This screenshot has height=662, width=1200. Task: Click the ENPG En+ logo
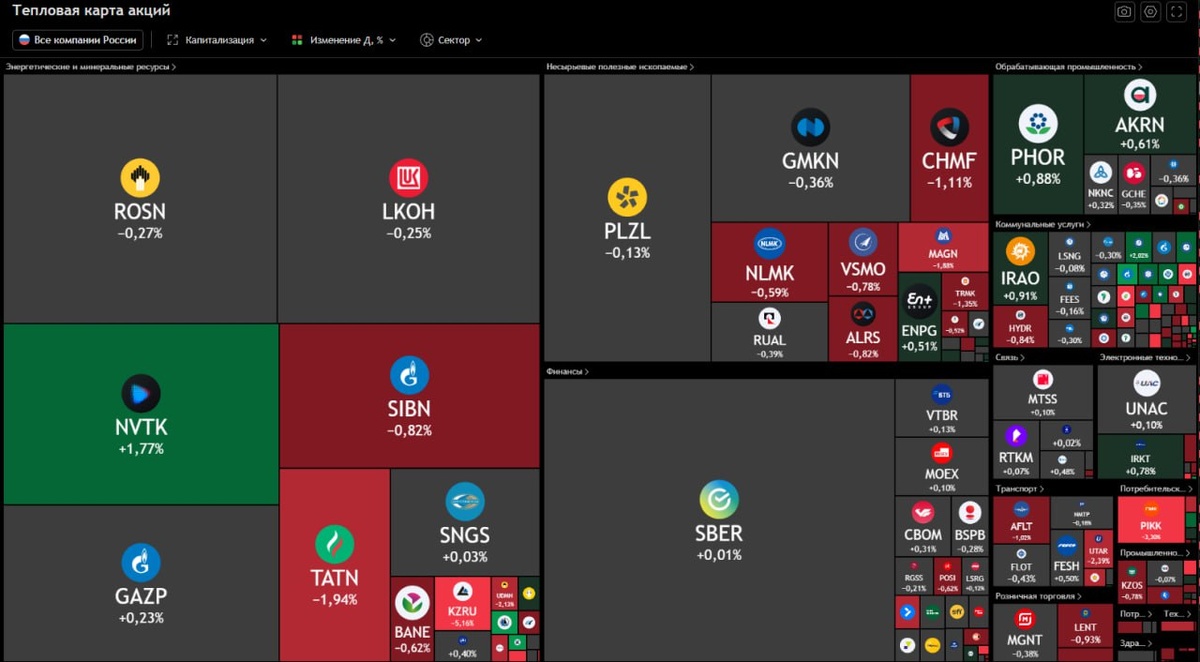[x=919, y=300]
